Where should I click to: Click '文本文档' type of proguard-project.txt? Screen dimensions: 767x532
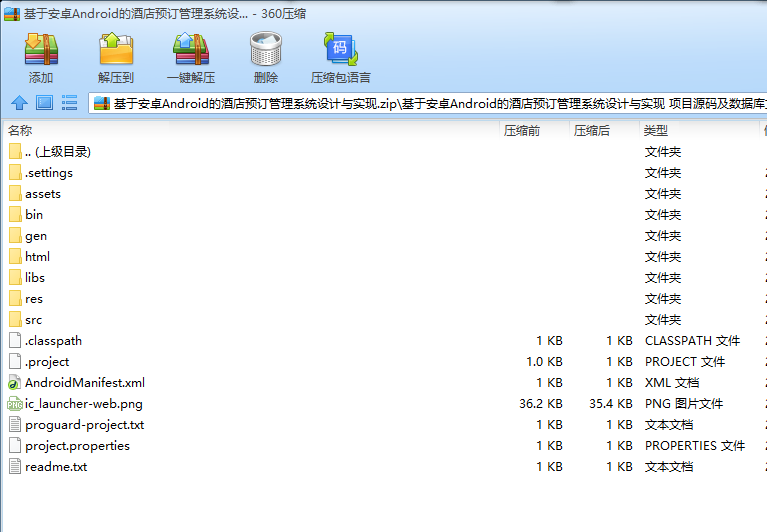pos(669,425)
